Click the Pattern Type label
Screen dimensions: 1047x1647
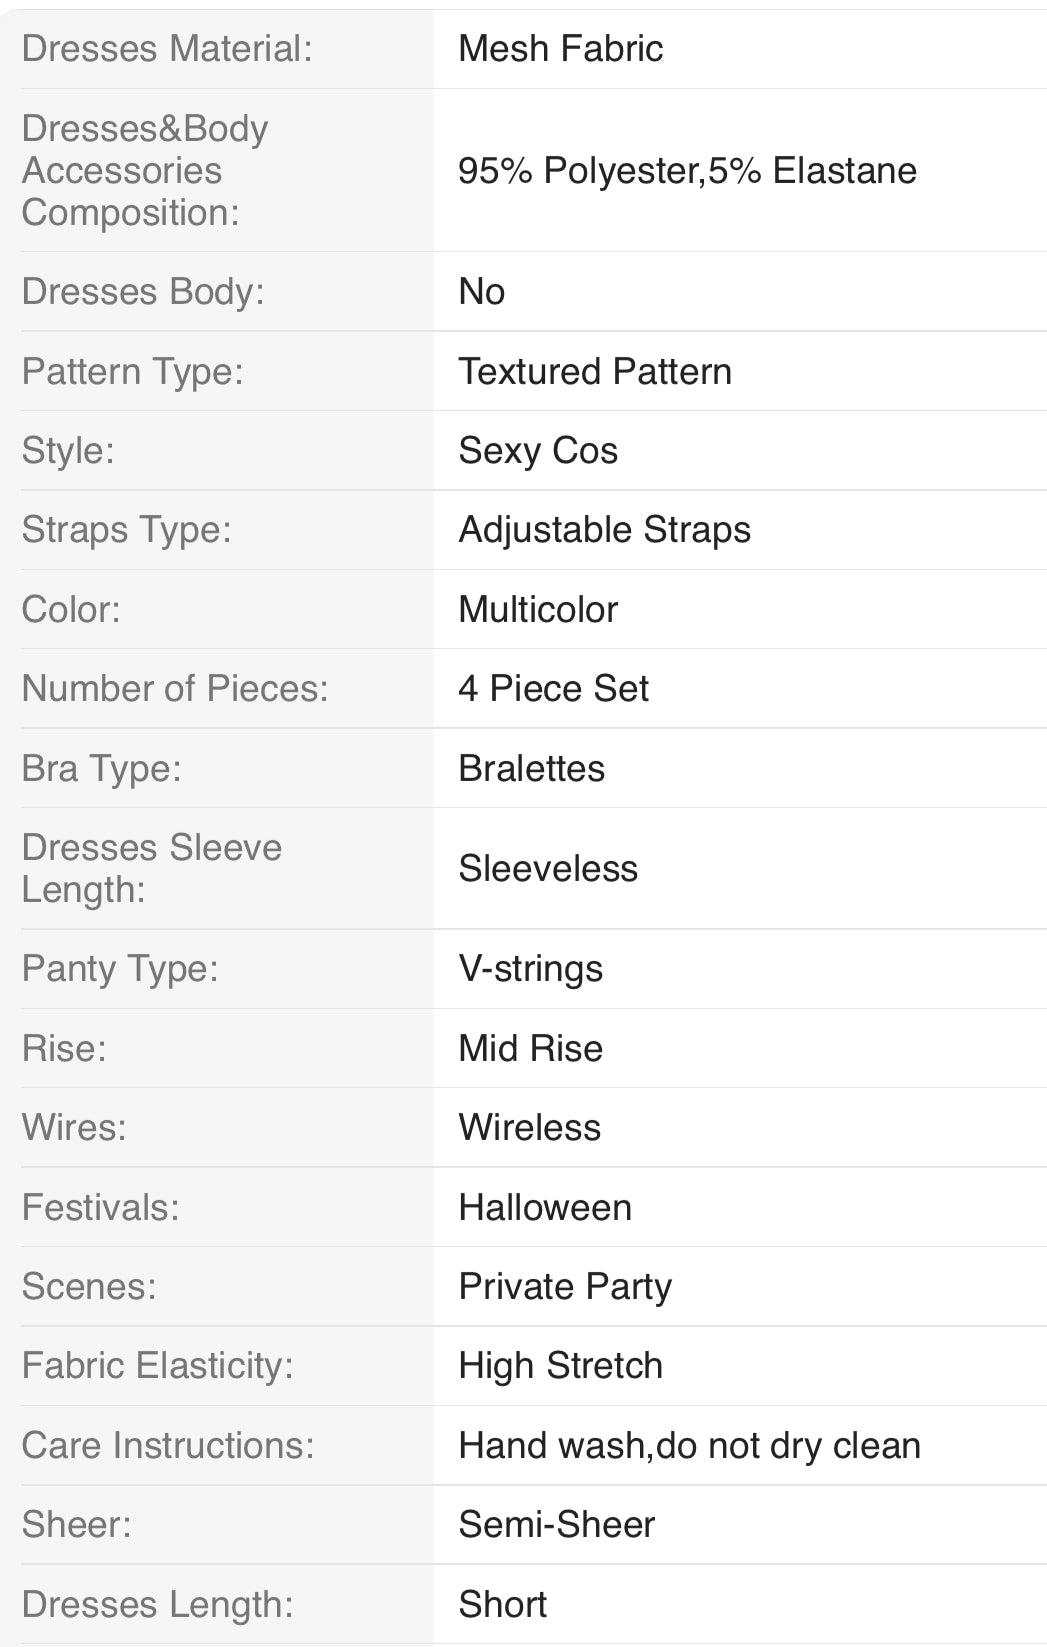pos(132,372)
